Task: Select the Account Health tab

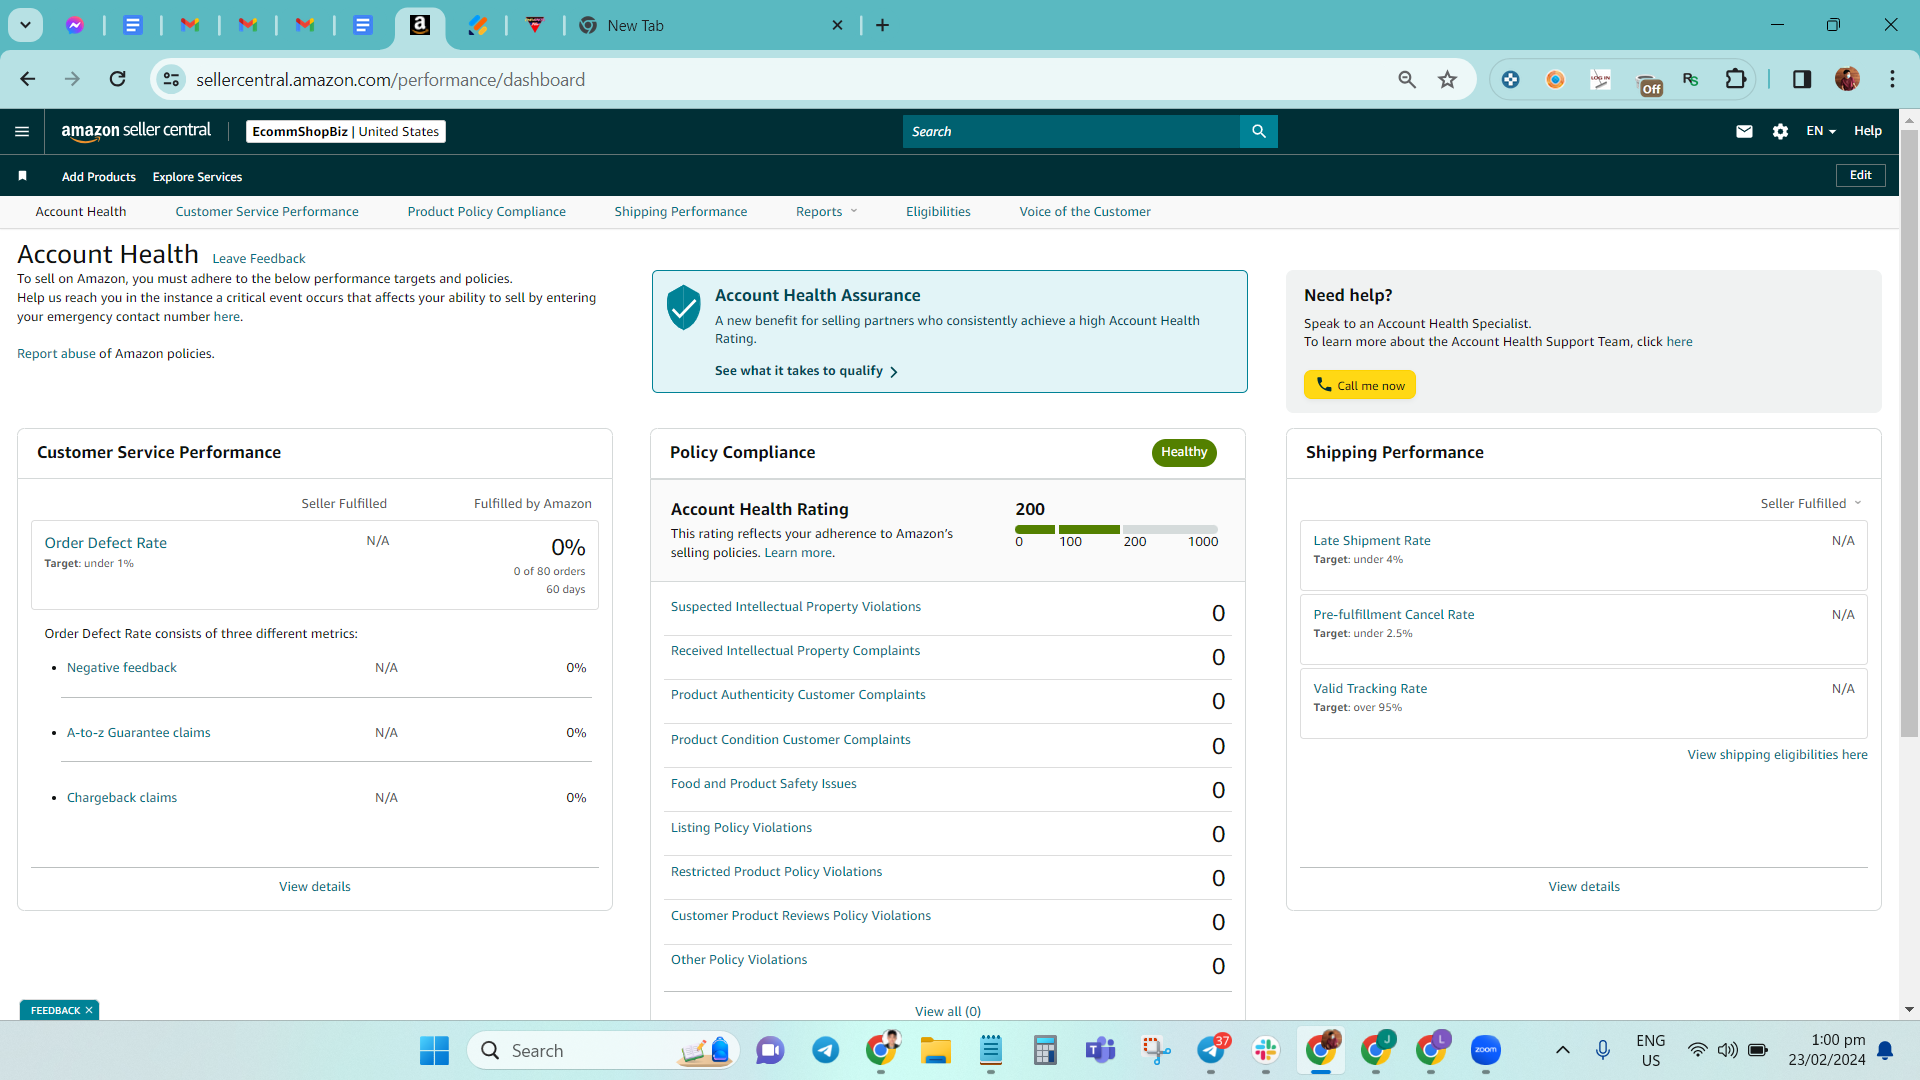Action: [81, 211]
